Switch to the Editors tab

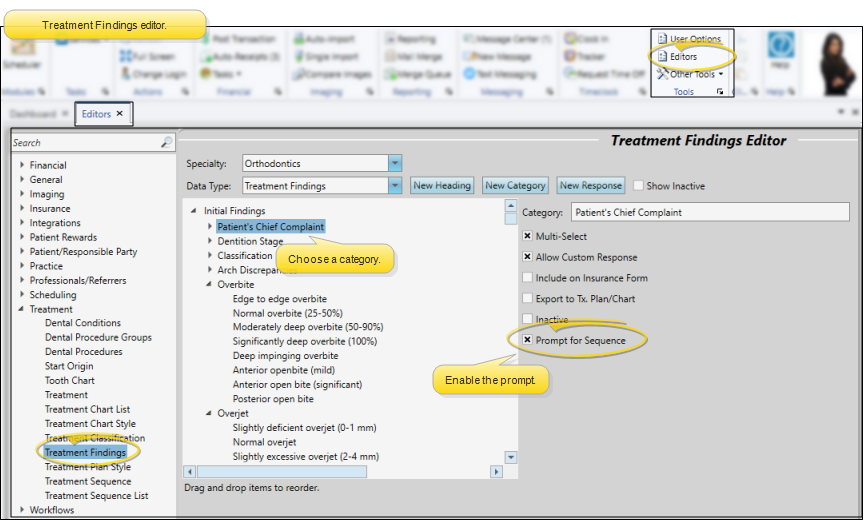(x=97, y=114)
